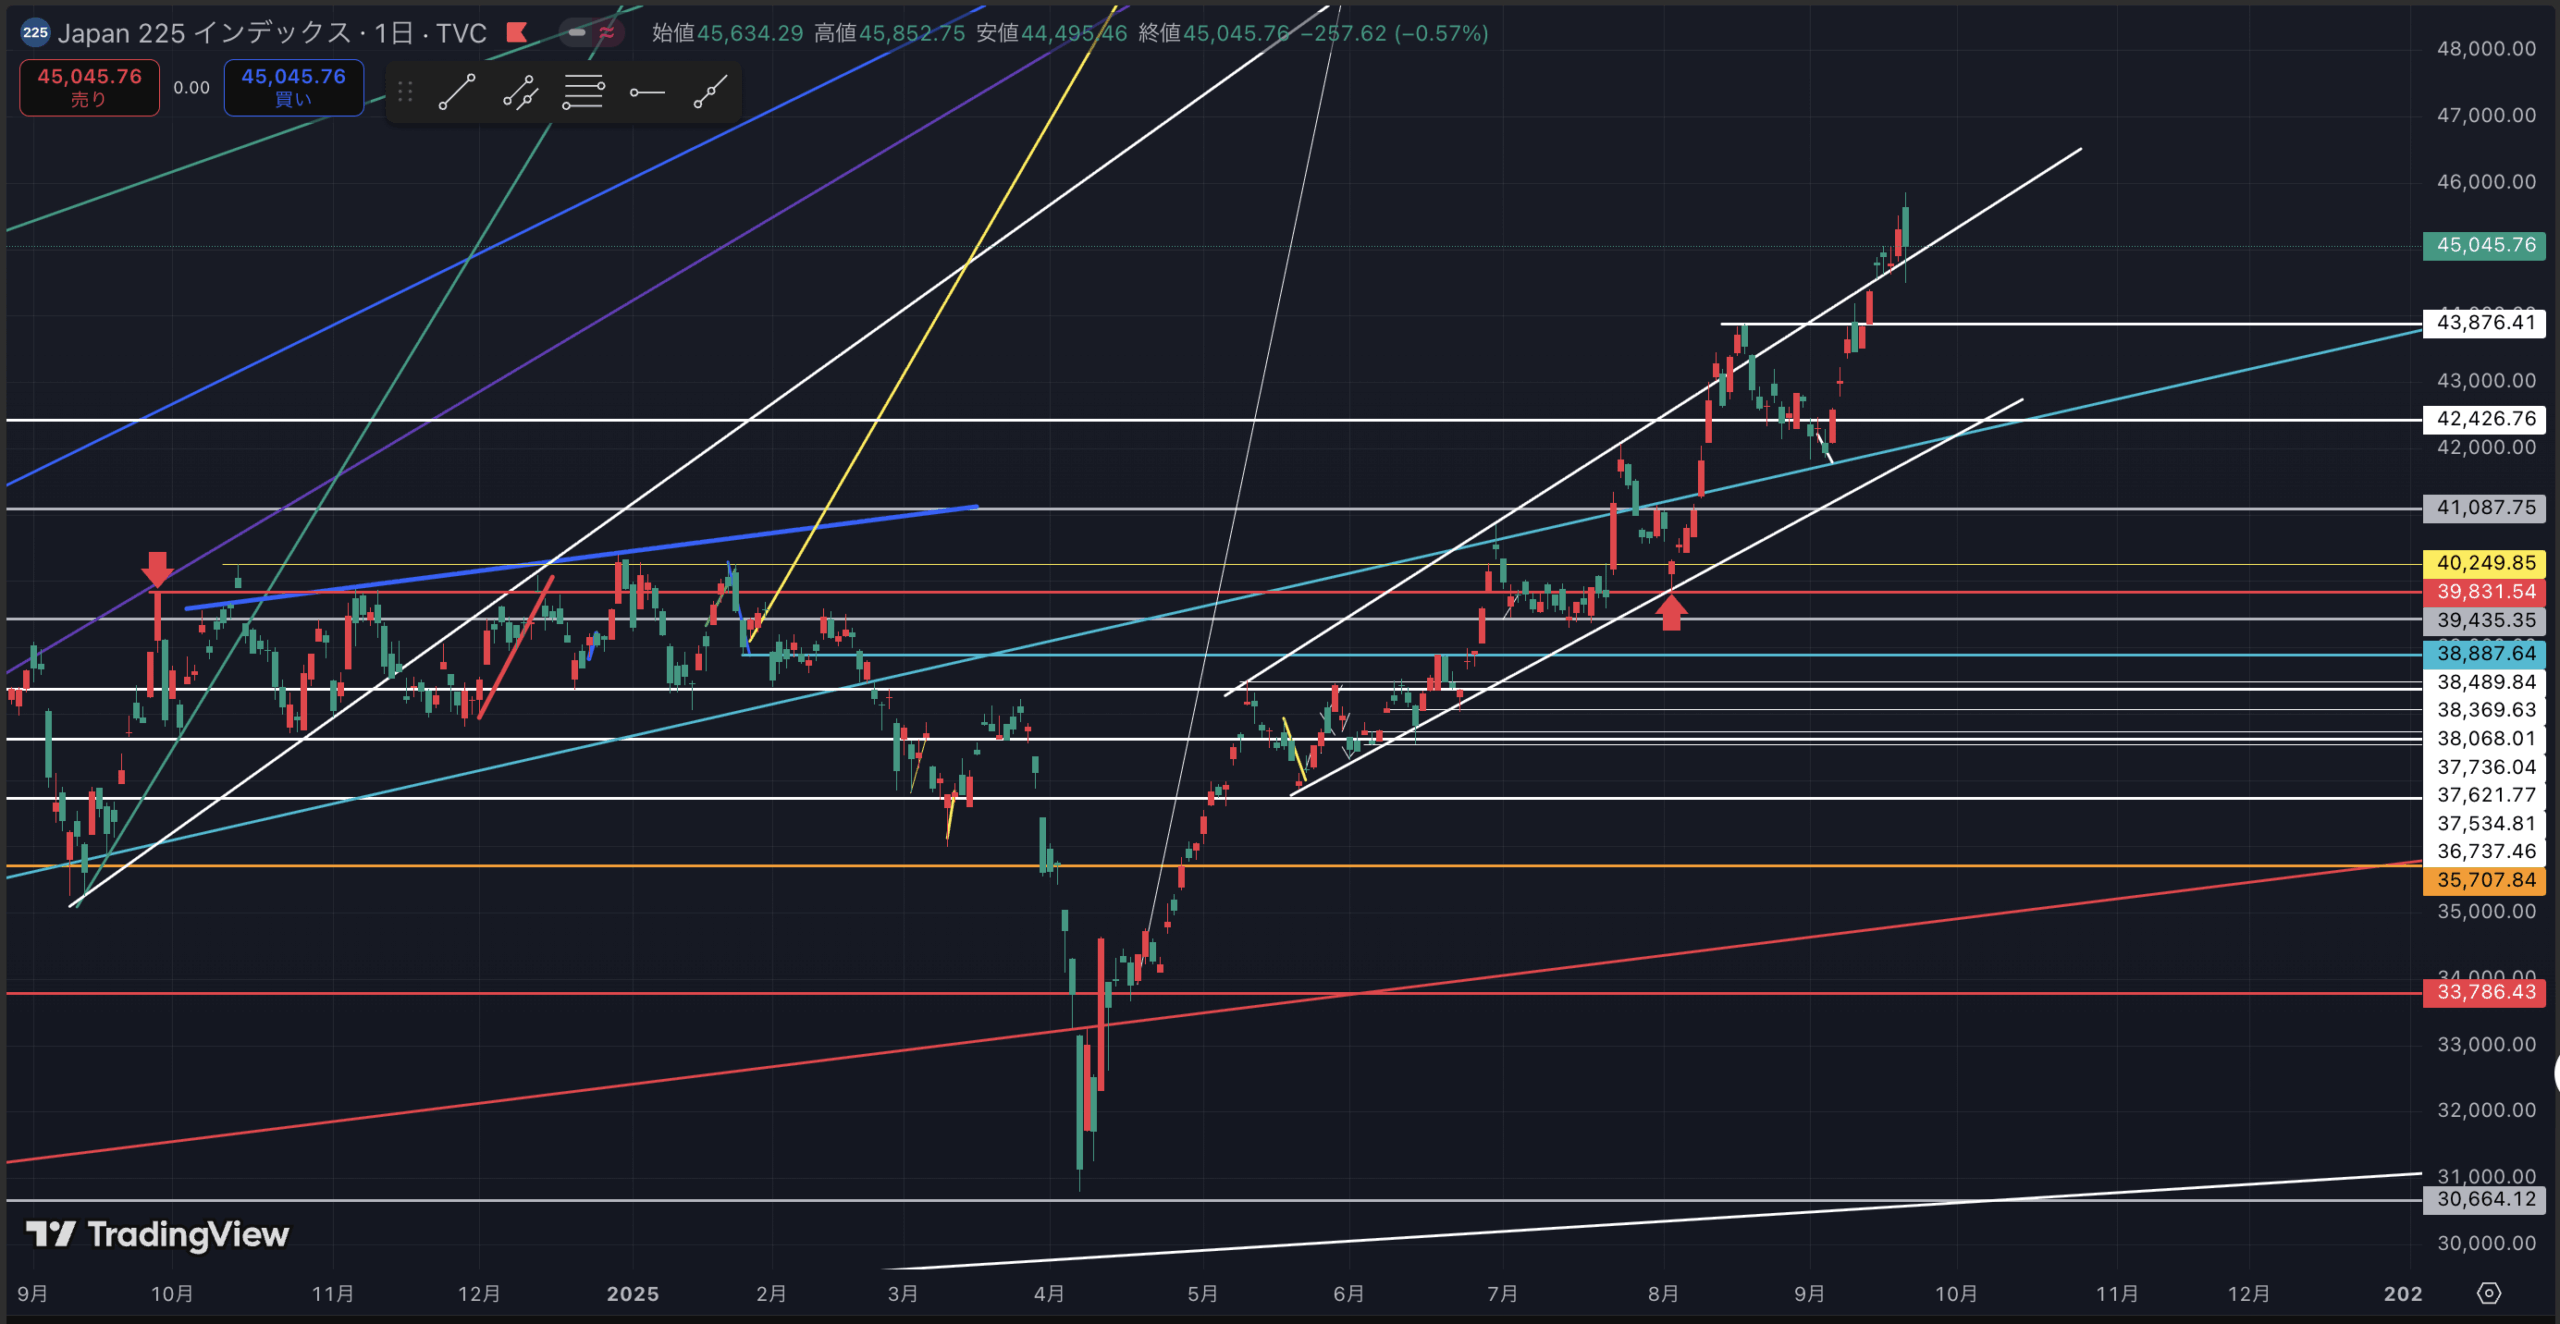The image size is (2560, 1324).
Task: Select the extended line tool
Action: click(710, 92)
